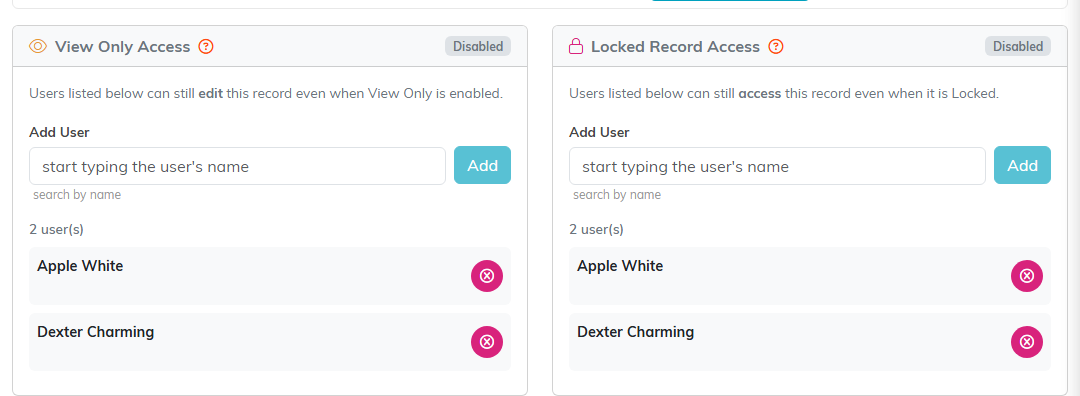The width and height of the screenshot is (1080, 396).
Task: Open help for Locked Record Access
Action: [x=776, y=47]
